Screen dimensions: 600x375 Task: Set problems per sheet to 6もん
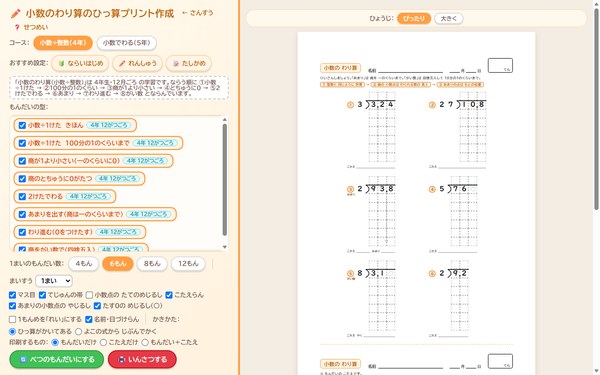click(x=117, y=264)
